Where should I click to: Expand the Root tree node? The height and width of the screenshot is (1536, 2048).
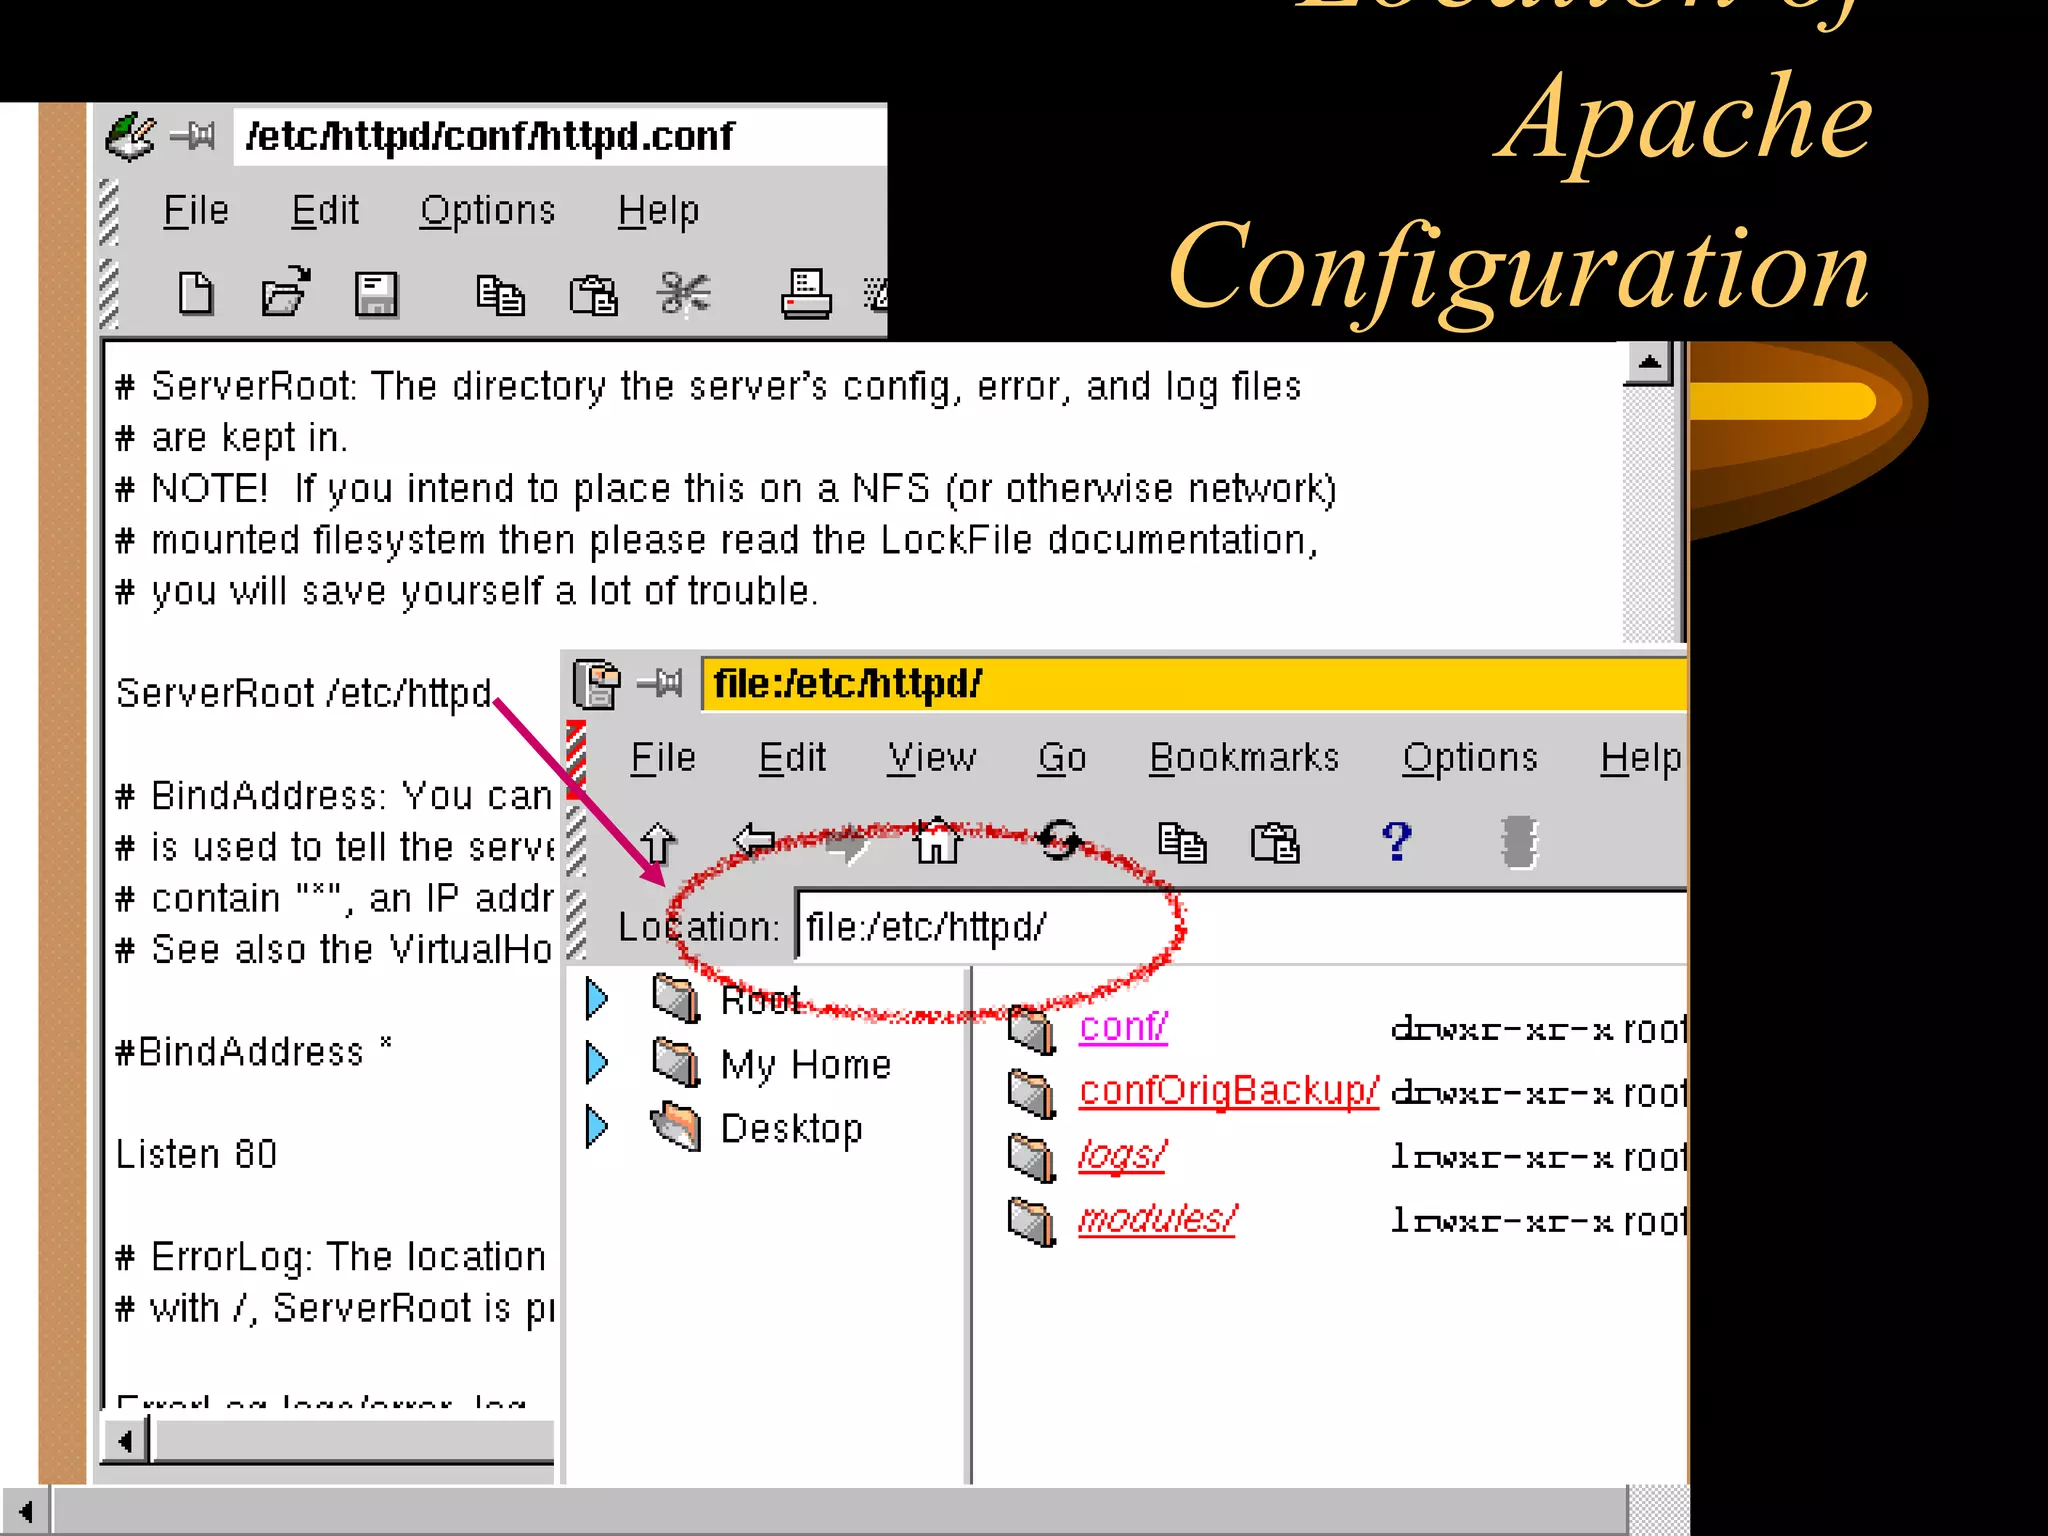(x=597, y=998)
